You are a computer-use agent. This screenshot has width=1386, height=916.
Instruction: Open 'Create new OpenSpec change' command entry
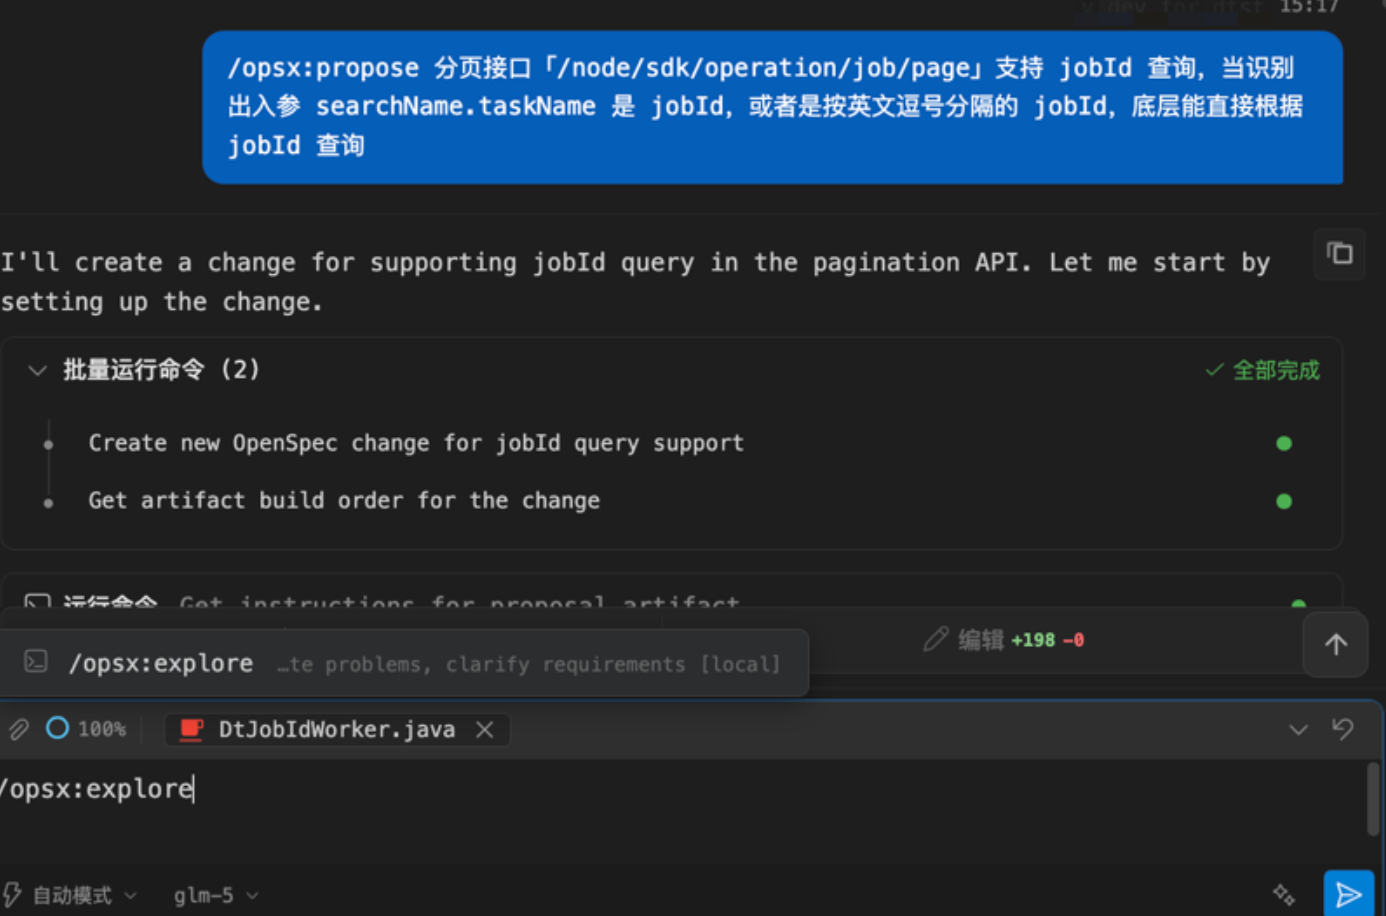(x=415, y=443)
